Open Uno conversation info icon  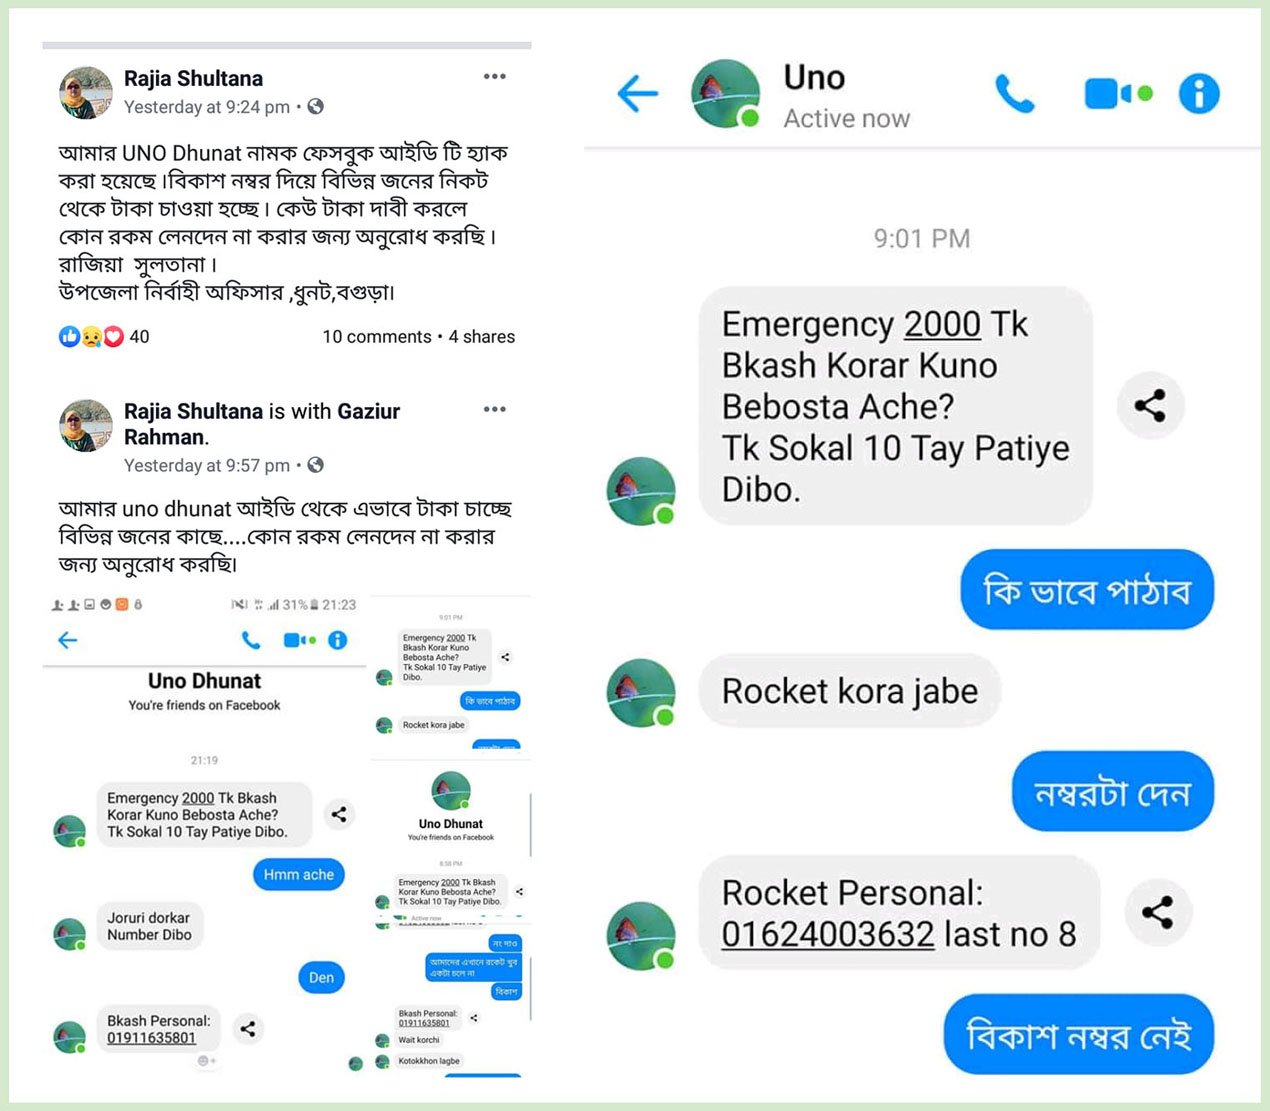coord(1199,94)
